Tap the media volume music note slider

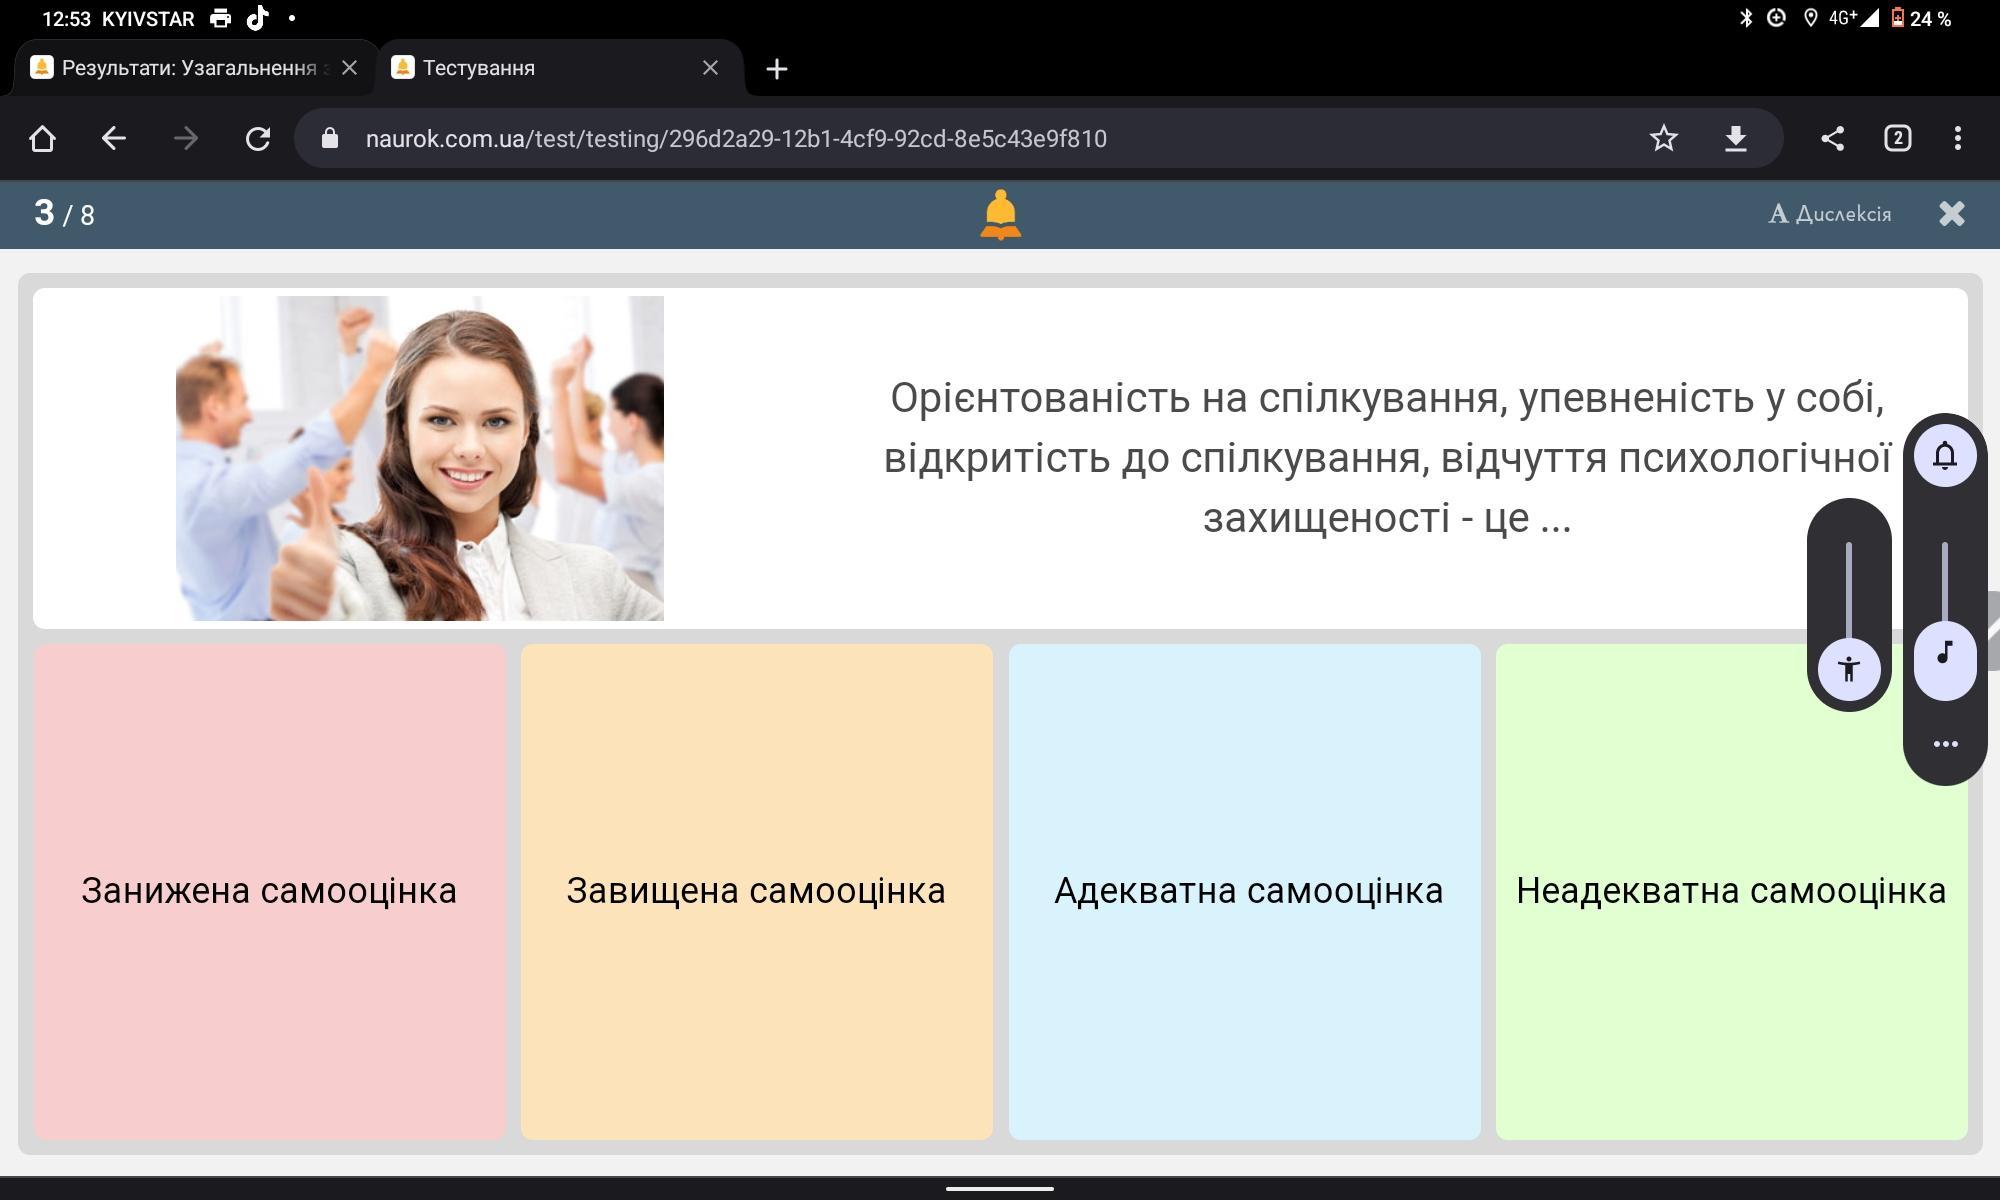pyautogui.click(x=1944, y=654)
